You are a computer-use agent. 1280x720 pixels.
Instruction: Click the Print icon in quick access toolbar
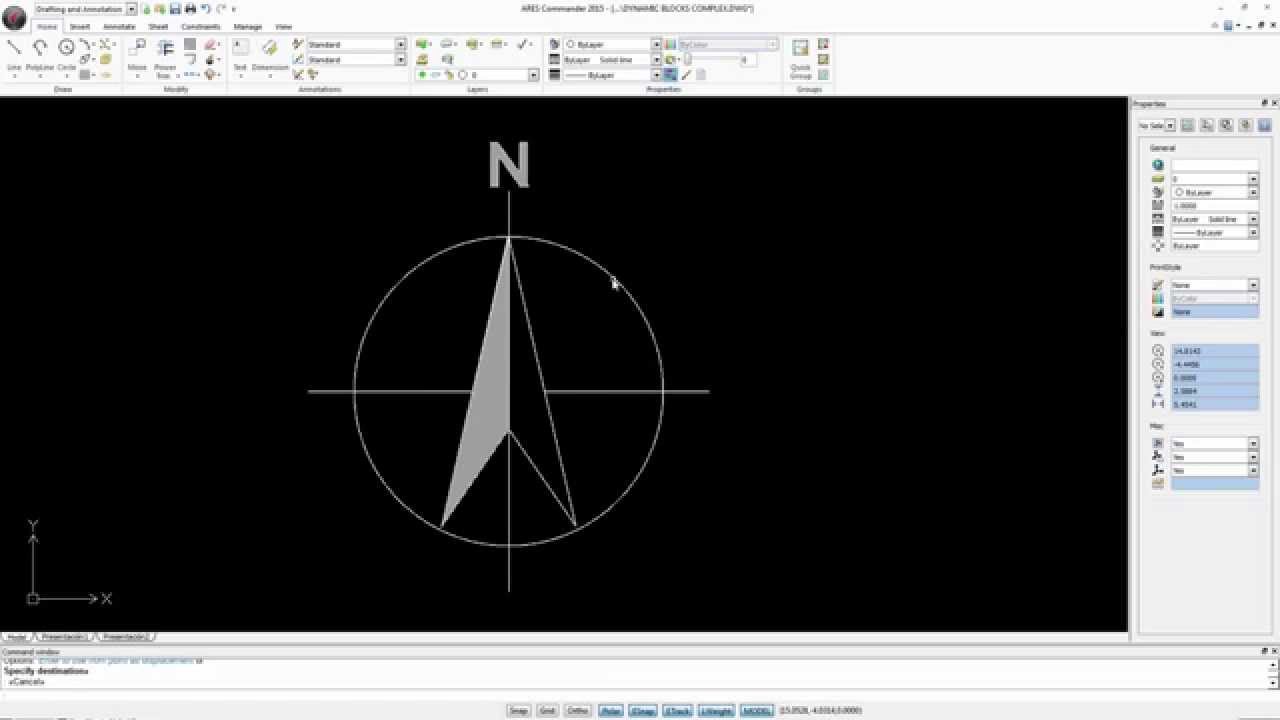point(190,9)
